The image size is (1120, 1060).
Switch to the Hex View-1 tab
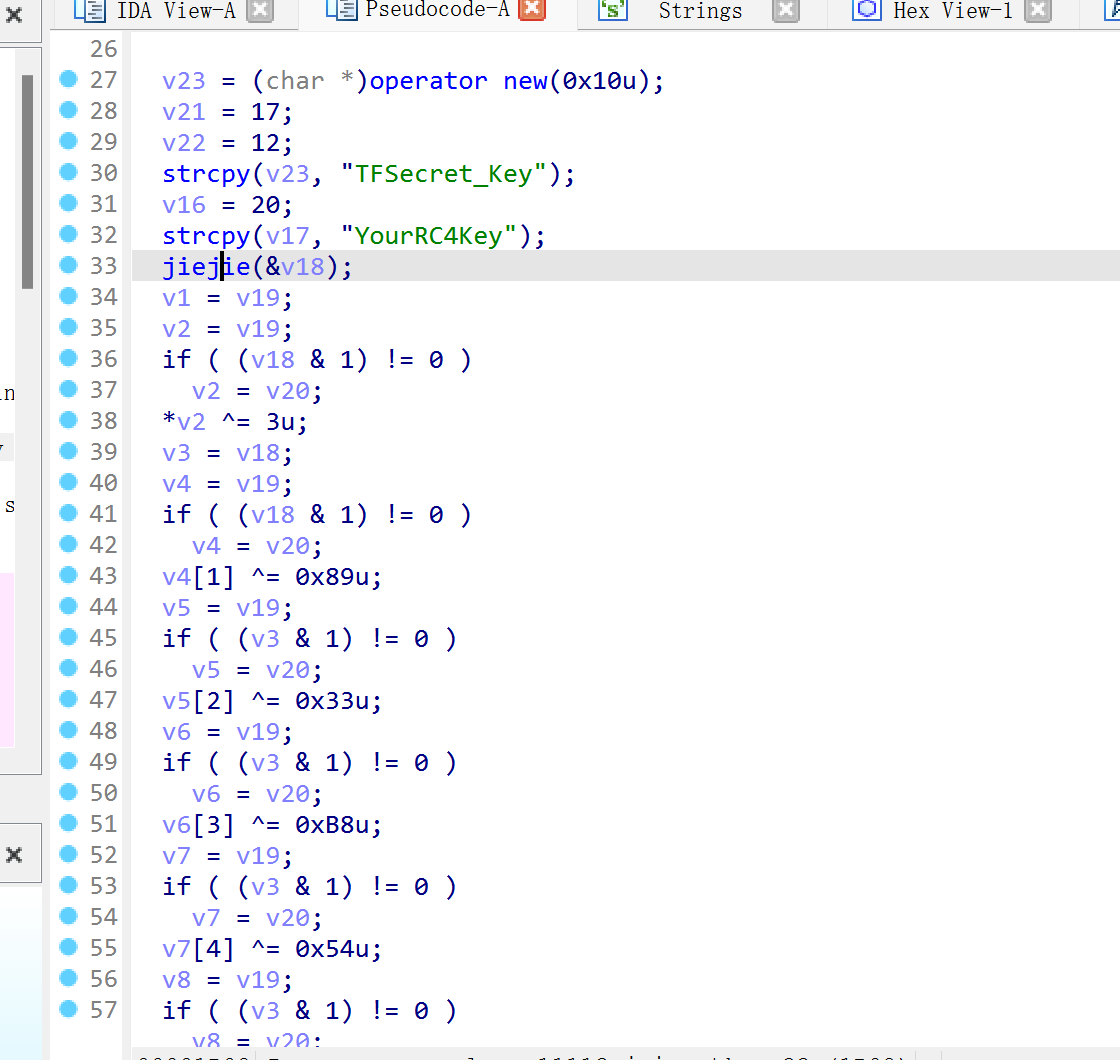pos(952,11)
